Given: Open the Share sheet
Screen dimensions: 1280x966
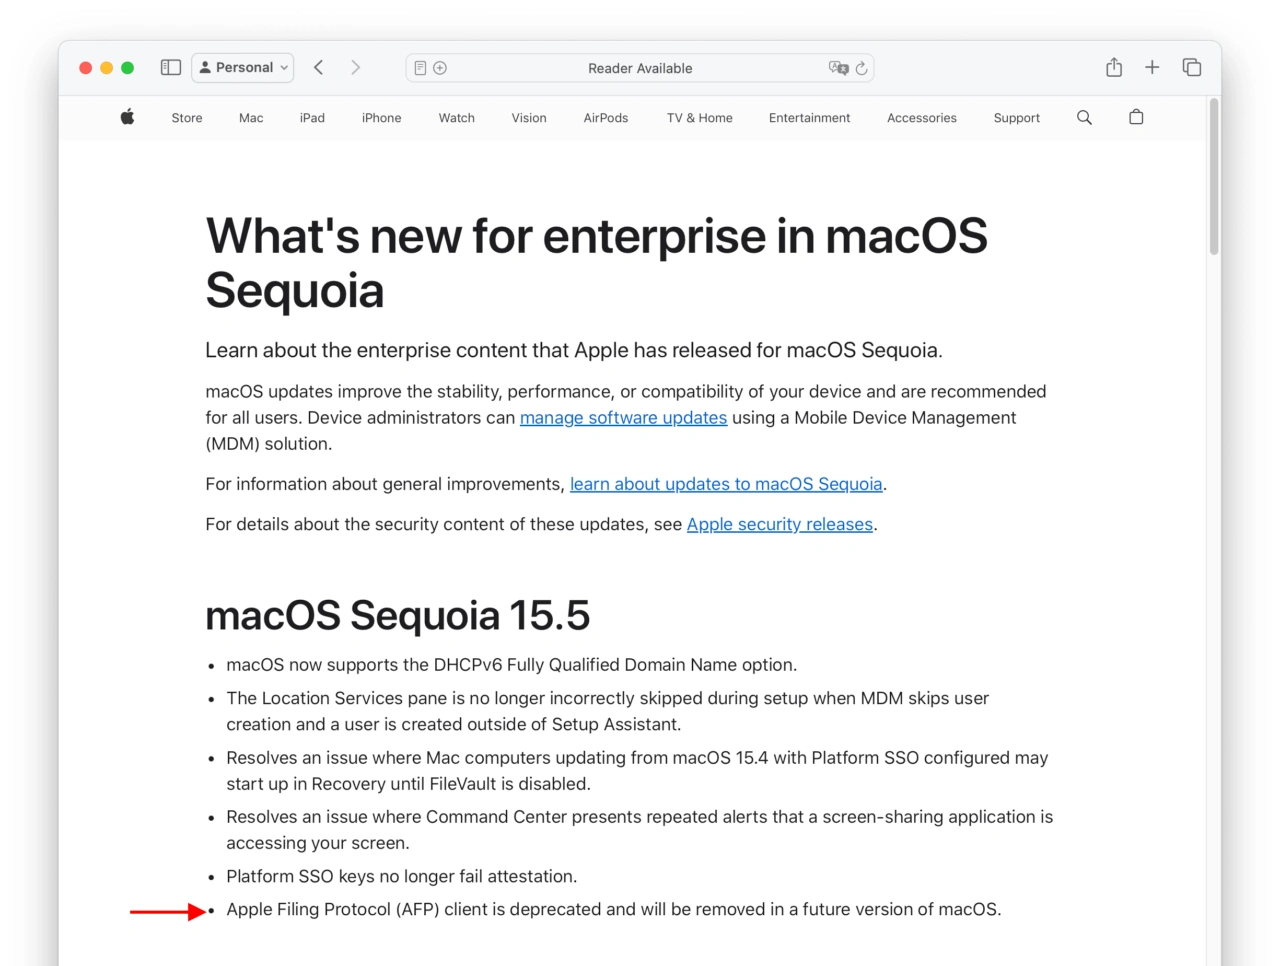Looking at the screenshot, I should pos(1114,67).
